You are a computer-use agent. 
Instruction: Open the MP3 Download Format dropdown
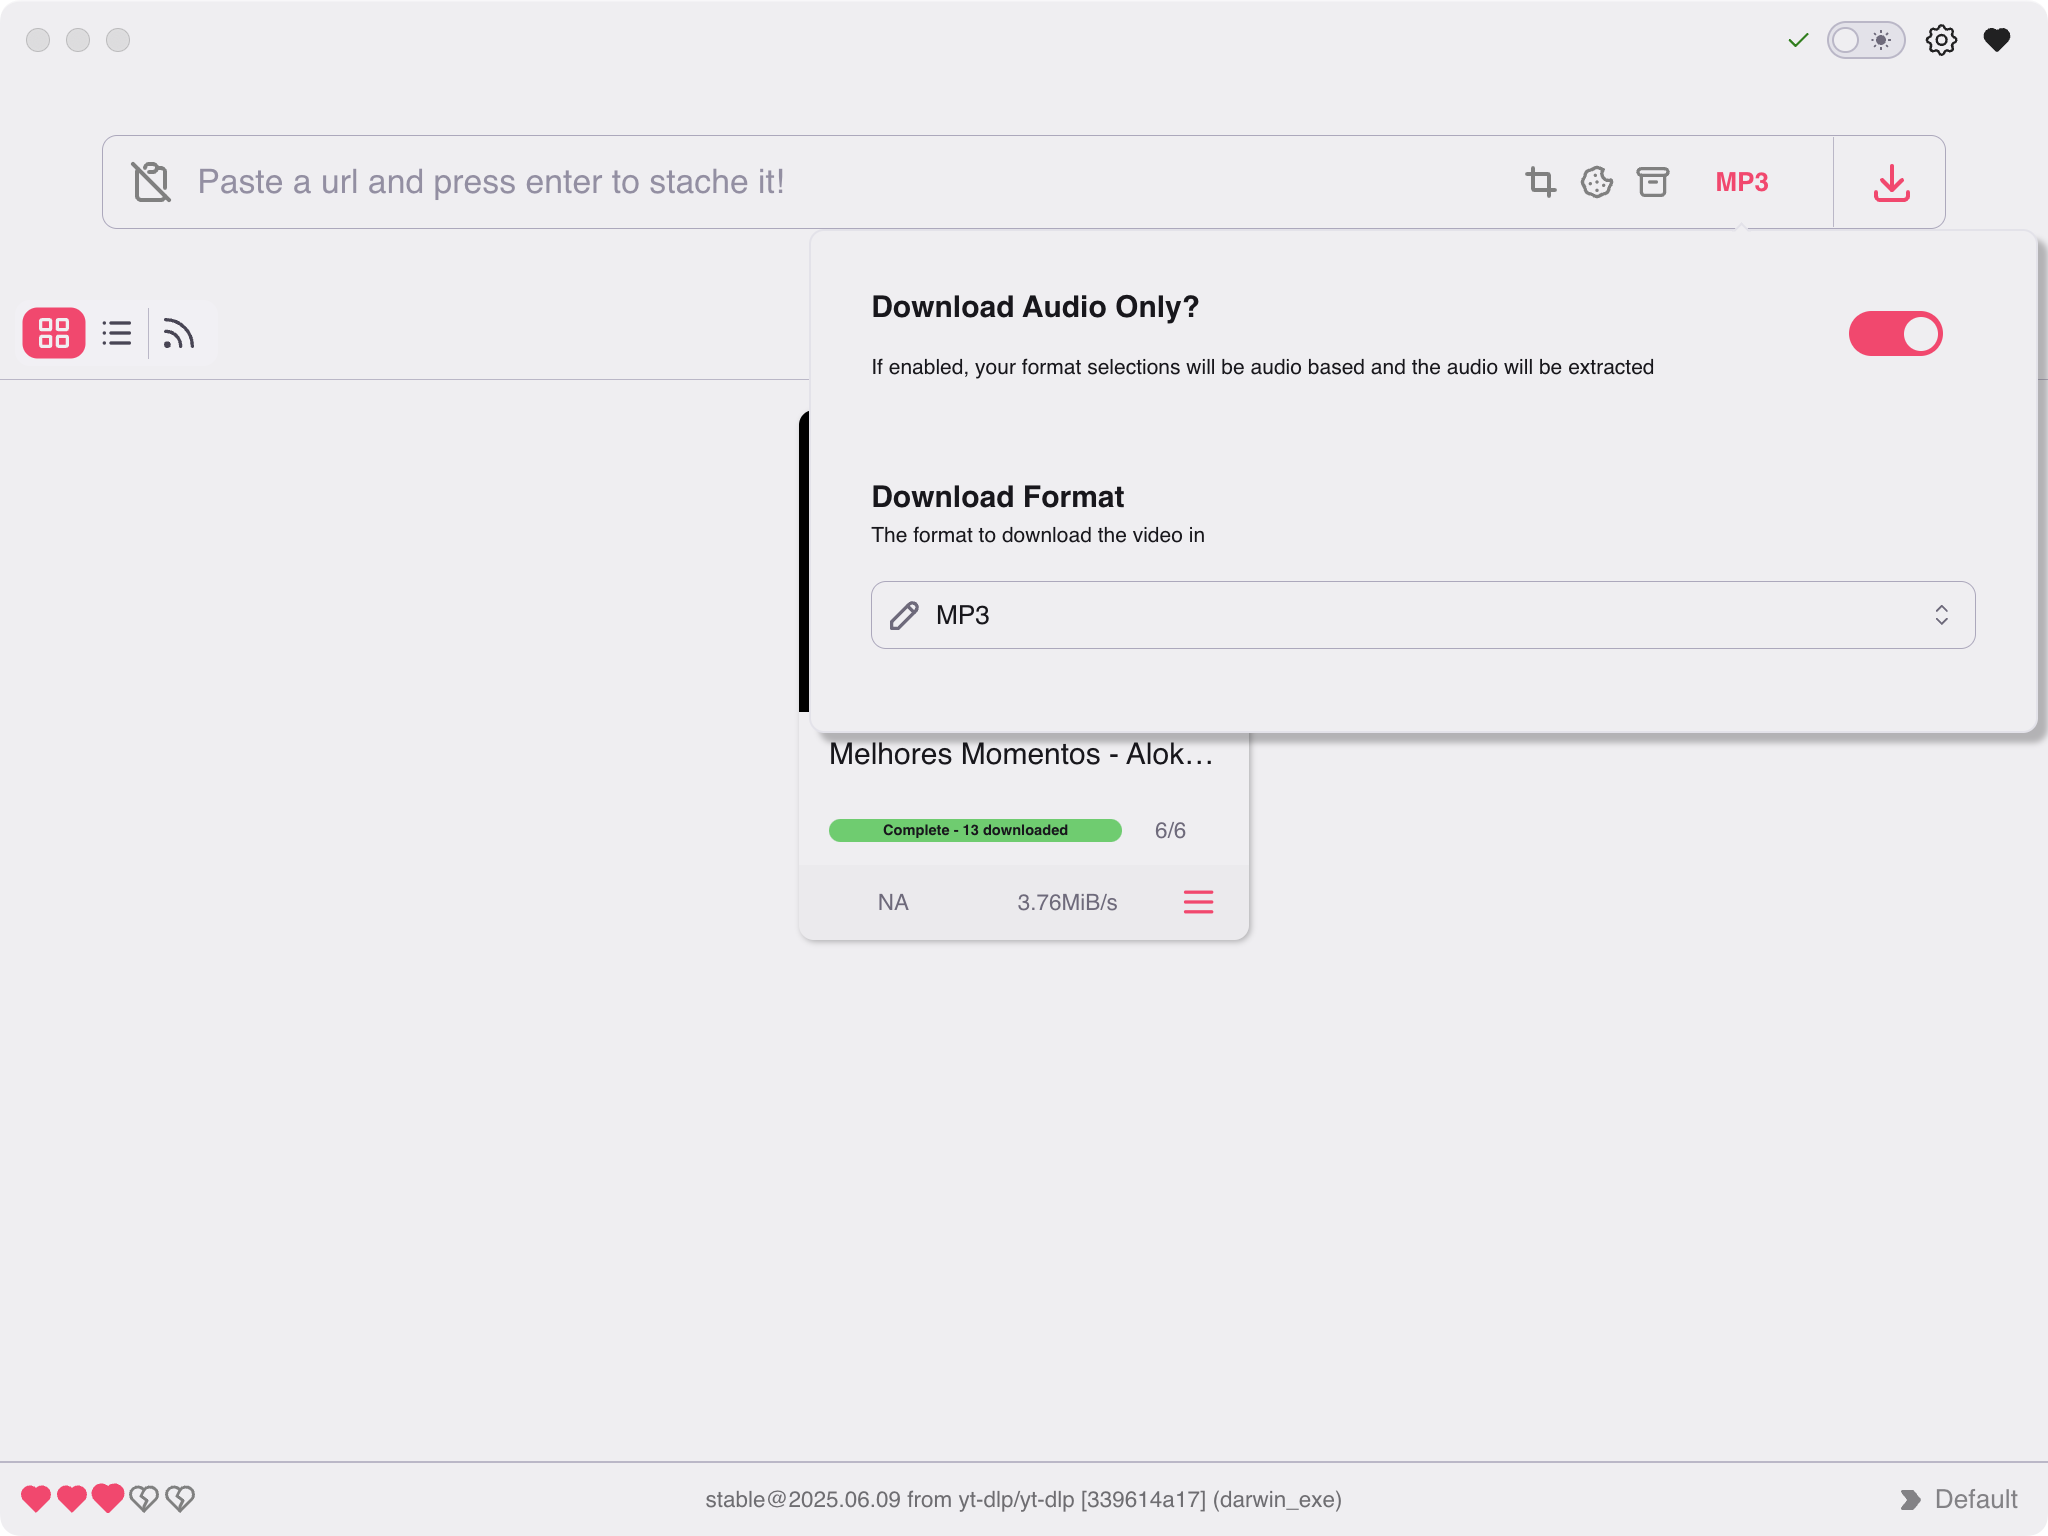coord(1421,614)
